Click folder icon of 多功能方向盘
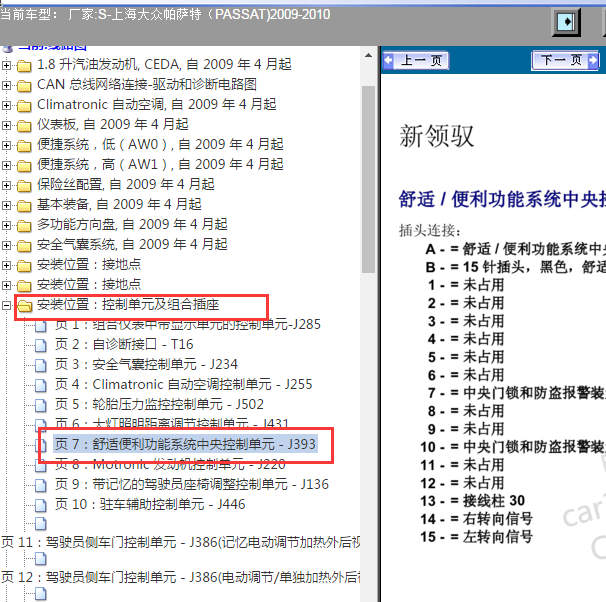Image resolution: width=606 pixels, height=602 pixels. 24,226
